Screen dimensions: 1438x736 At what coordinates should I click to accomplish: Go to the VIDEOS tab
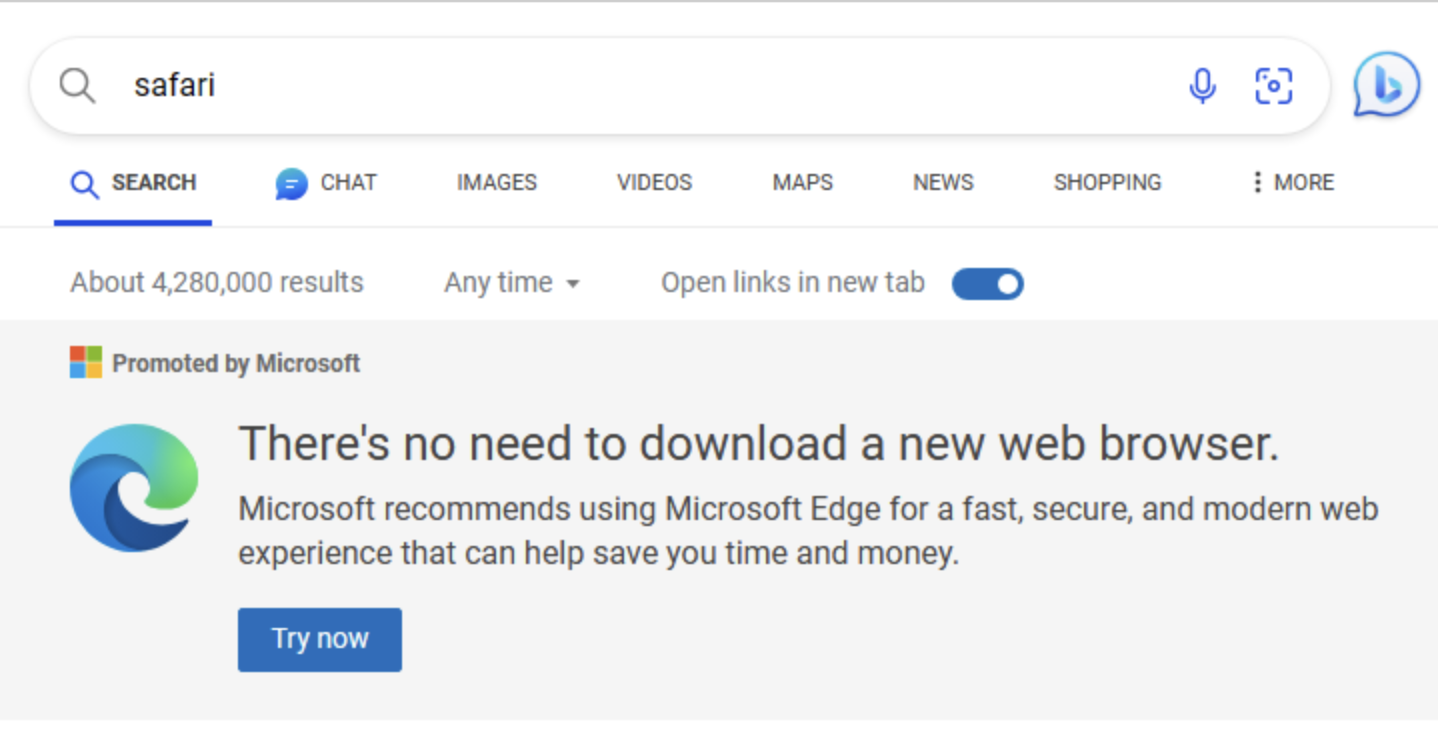[x=654, y=183]
